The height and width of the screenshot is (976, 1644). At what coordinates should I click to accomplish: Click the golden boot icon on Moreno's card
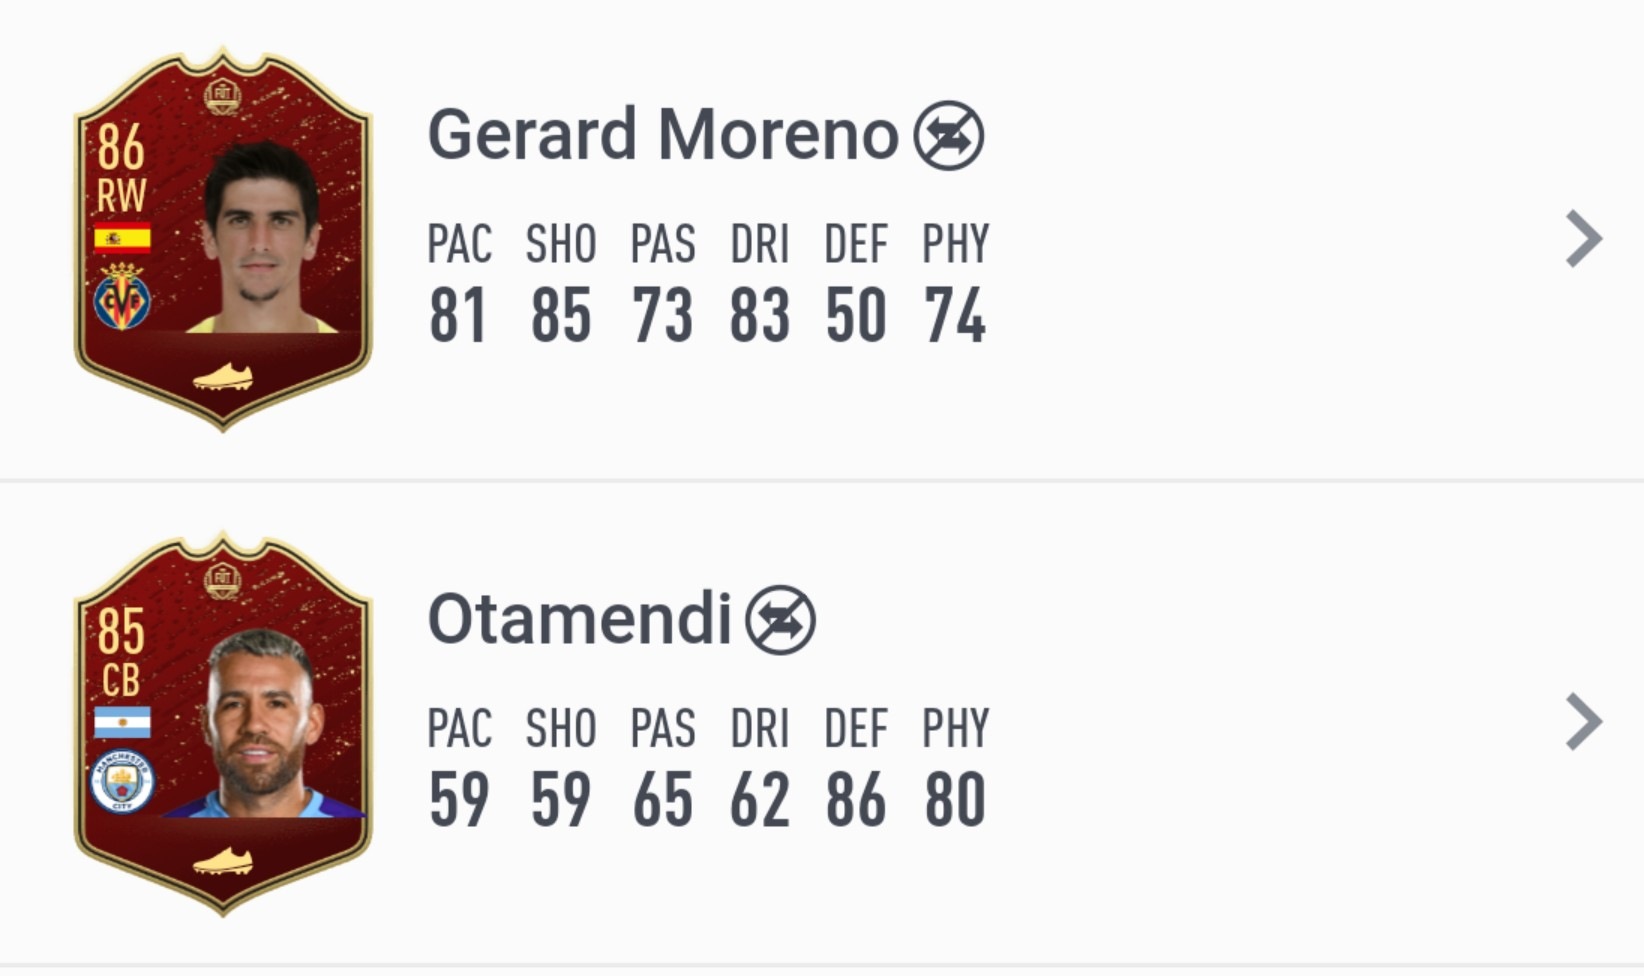[x=222, y=377]
